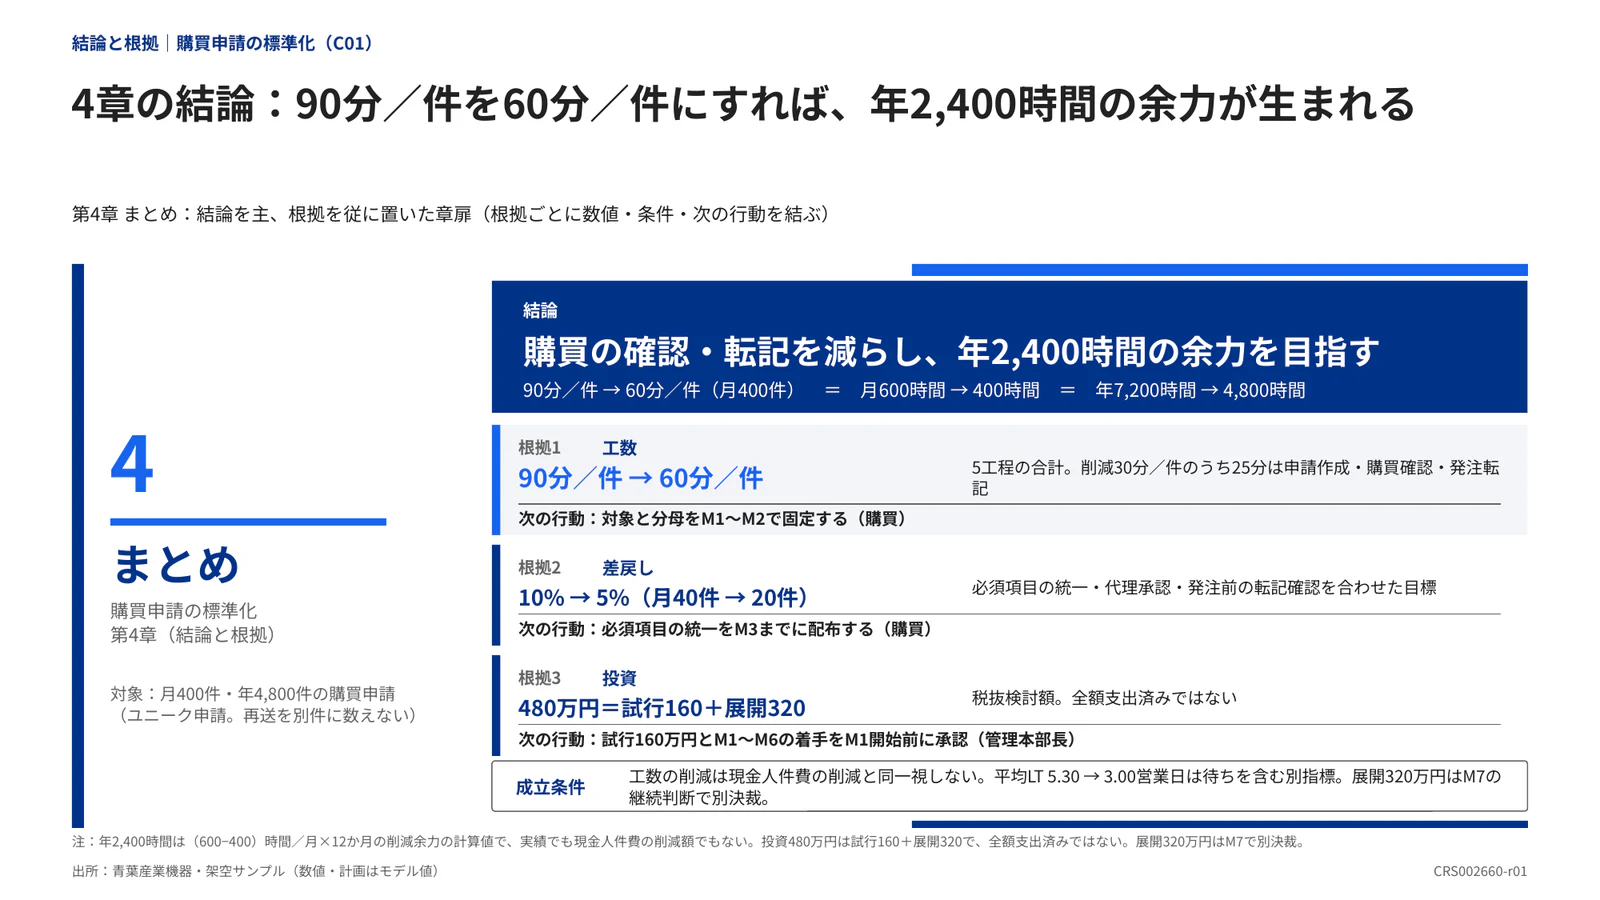Click the description starting '5工程の合計。削減30分'

pyautogui.click(x=1235, y=478)
